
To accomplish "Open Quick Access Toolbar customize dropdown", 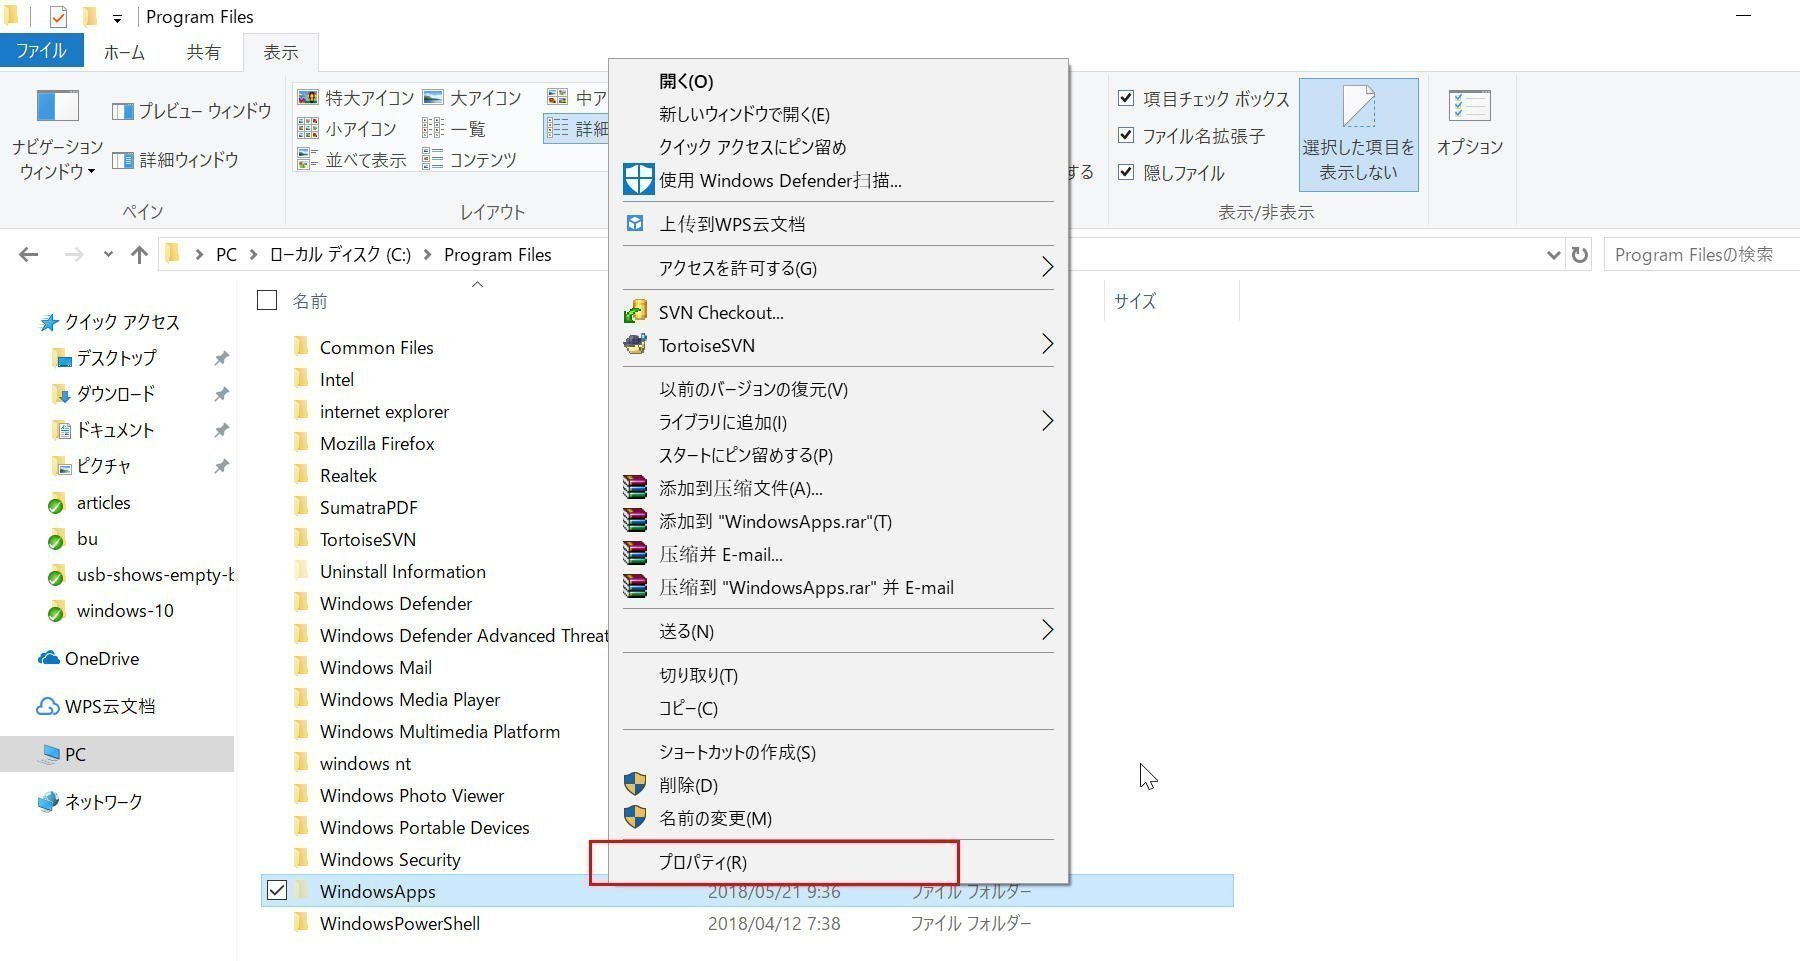I will coord(117,18).
